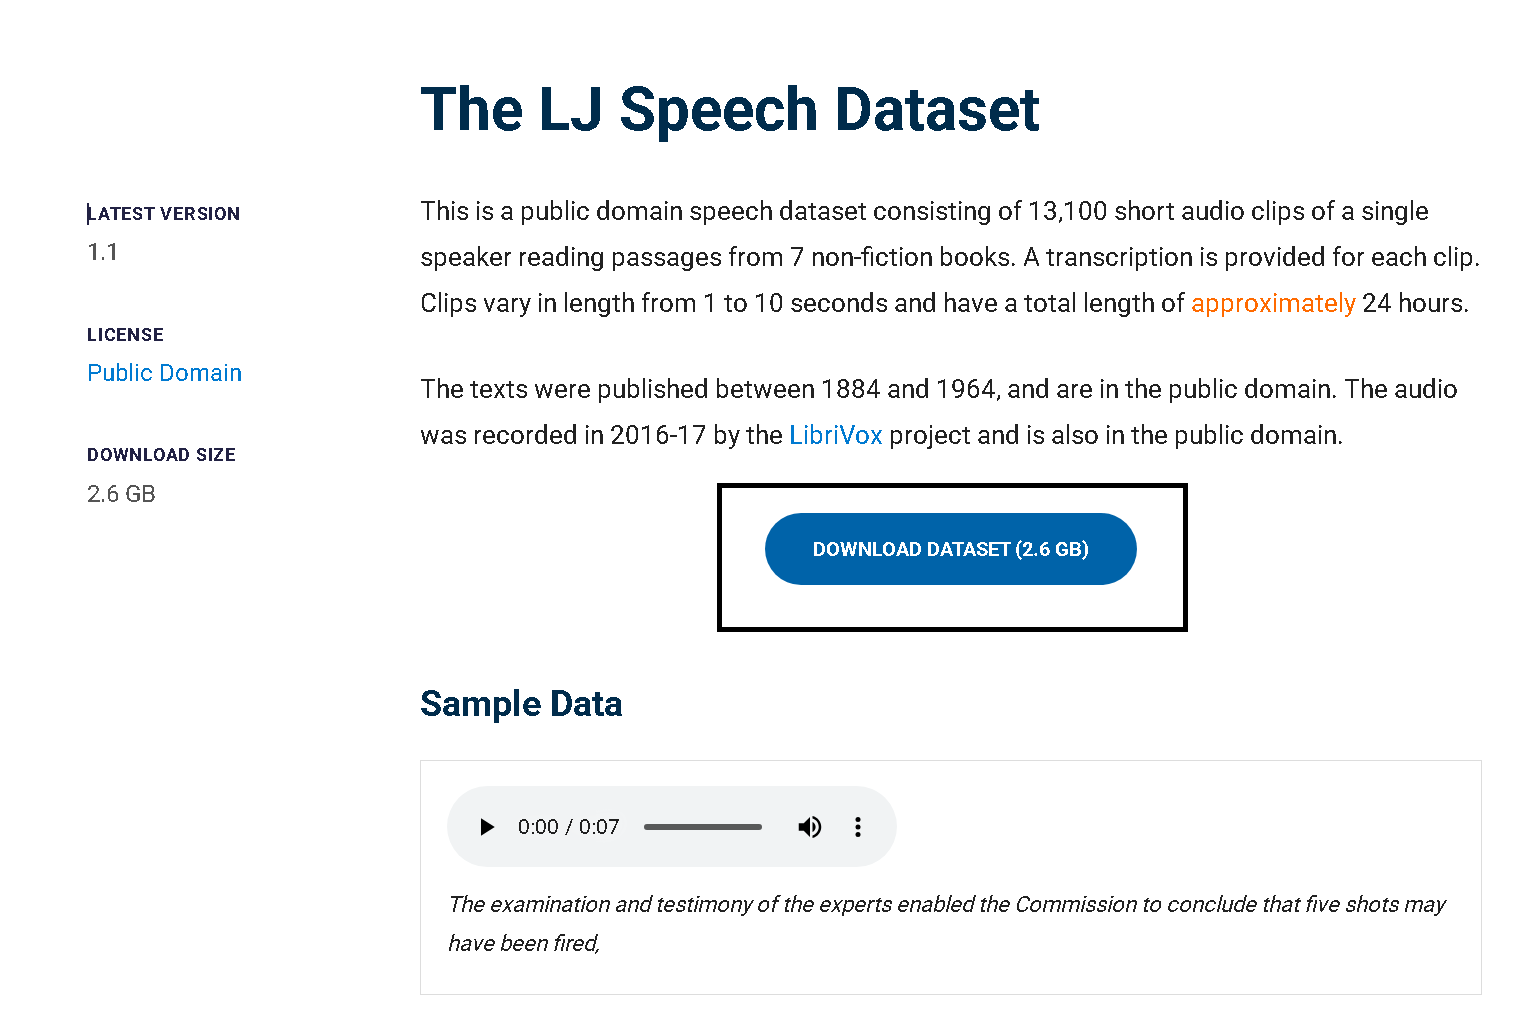1533x1019 pixels.
Task: Click the Download Size label
Action: coord(161,455)
